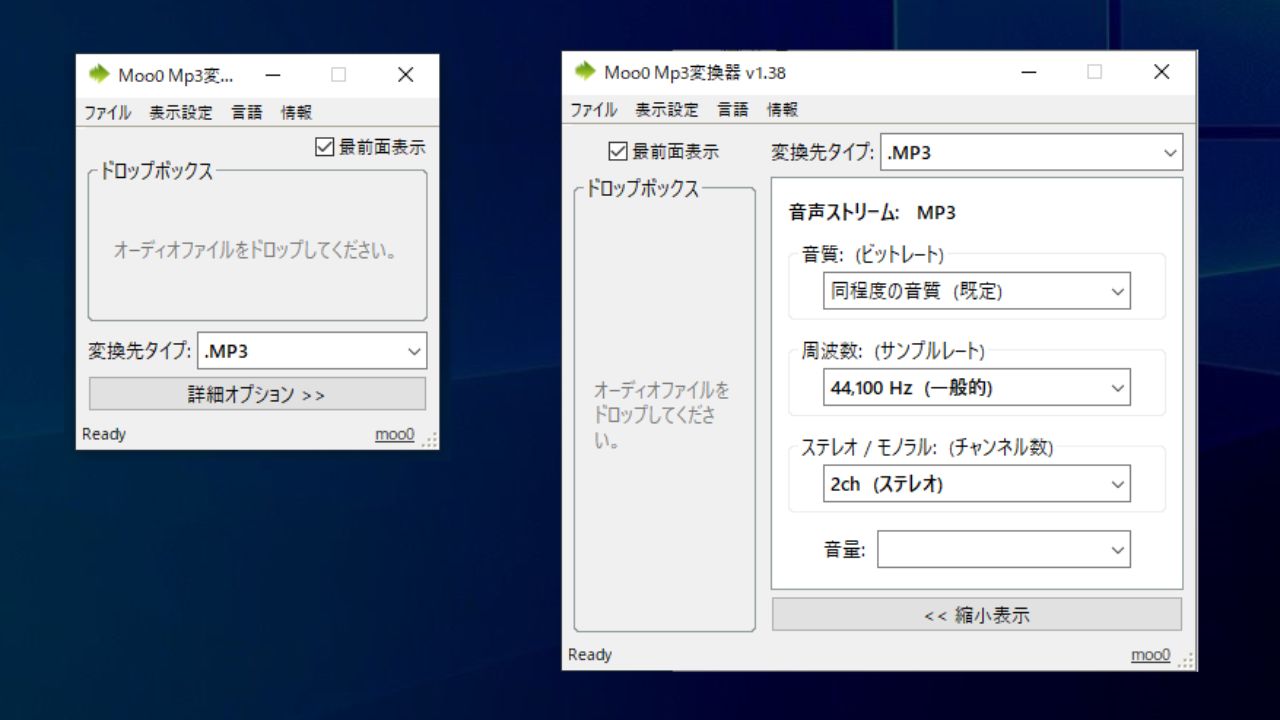Viewport: 1280px width, 720px height.
Task: Click the resize grip of the small window
Action: point(430,440)
